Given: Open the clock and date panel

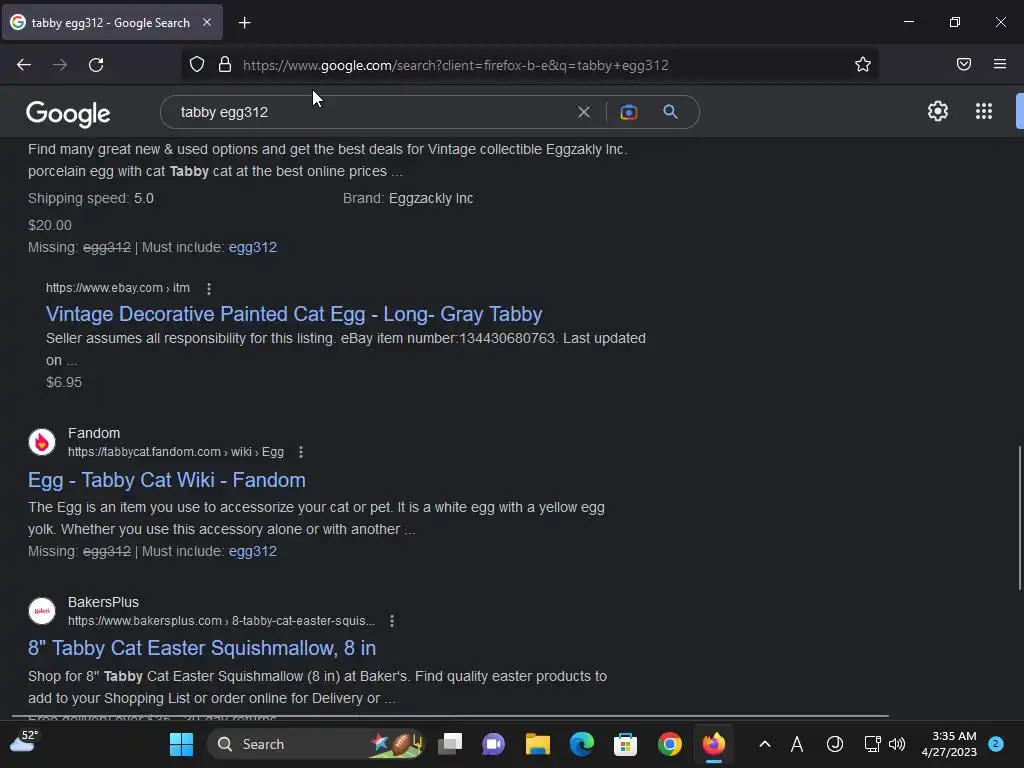Looking at the screenshot, I should [949, 744].
